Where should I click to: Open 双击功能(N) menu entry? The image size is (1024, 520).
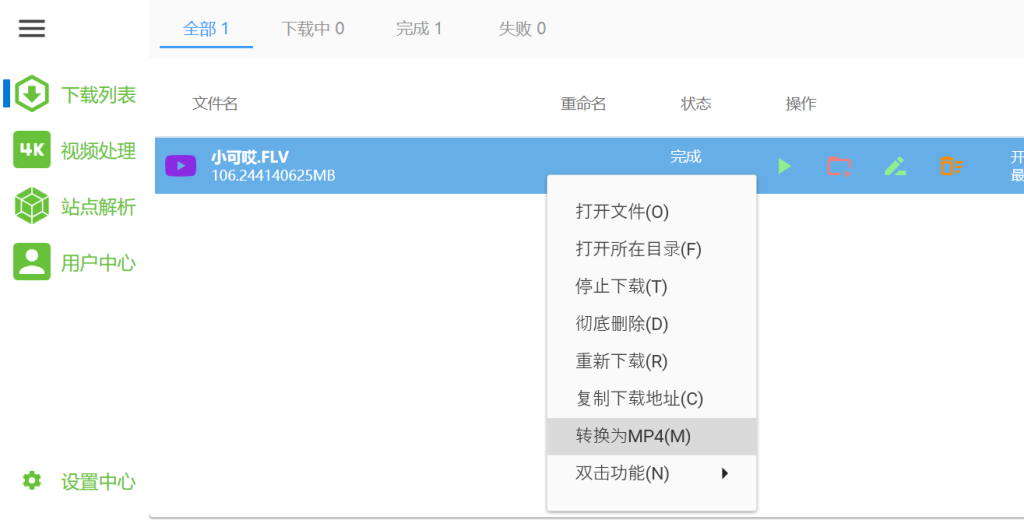click(652, 473)
